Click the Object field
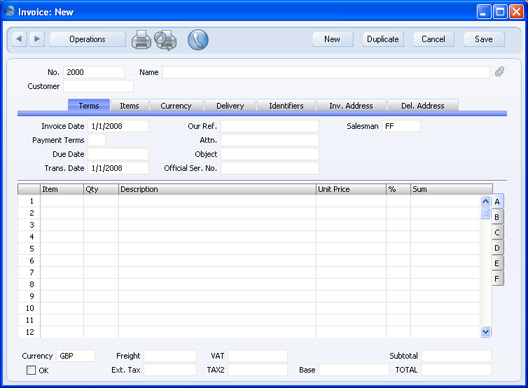This screenshot has height=388, width=528. point(270,154)
